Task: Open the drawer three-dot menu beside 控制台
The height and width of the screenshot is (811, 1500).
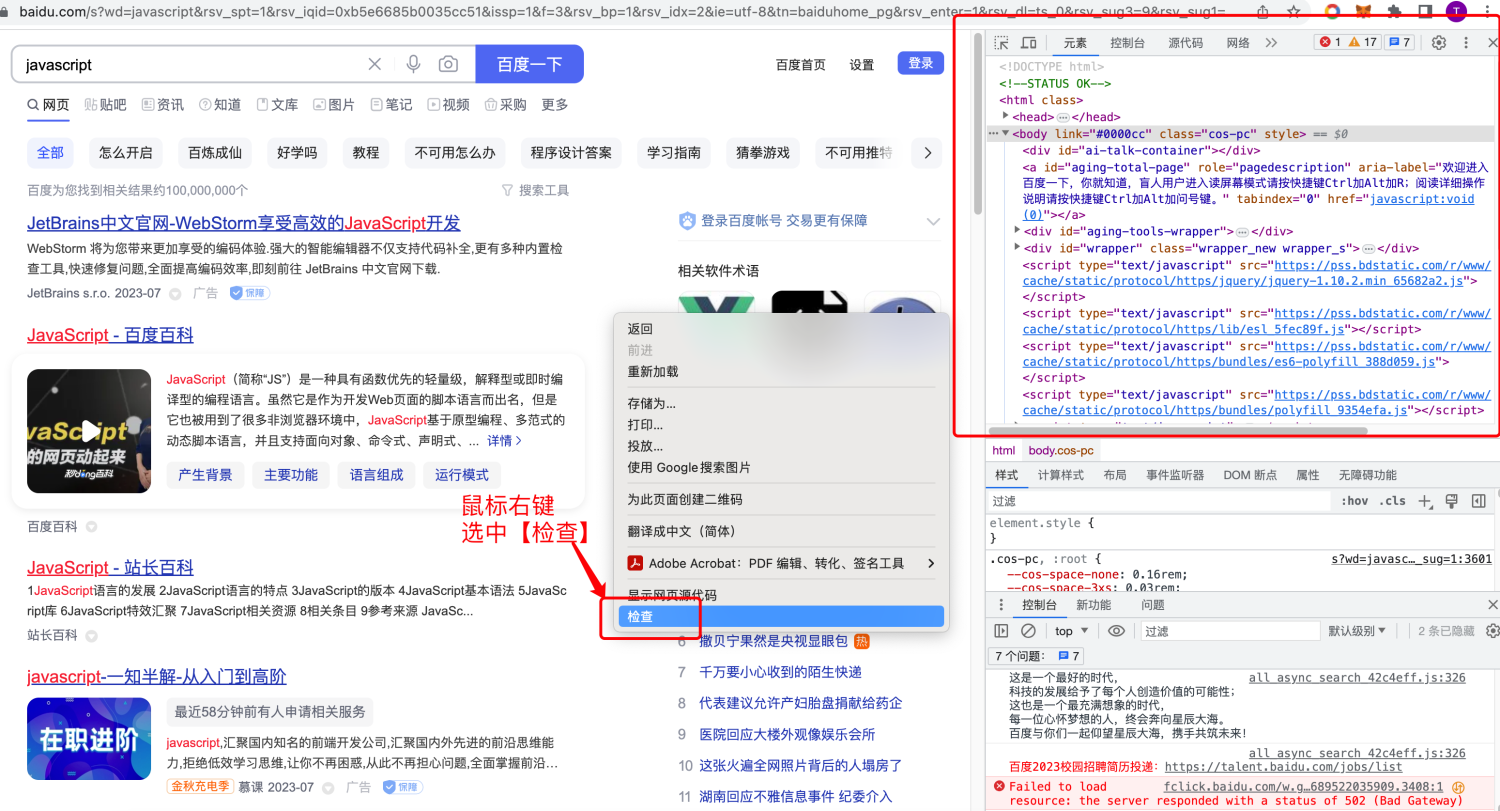Action: [1001, 605]
